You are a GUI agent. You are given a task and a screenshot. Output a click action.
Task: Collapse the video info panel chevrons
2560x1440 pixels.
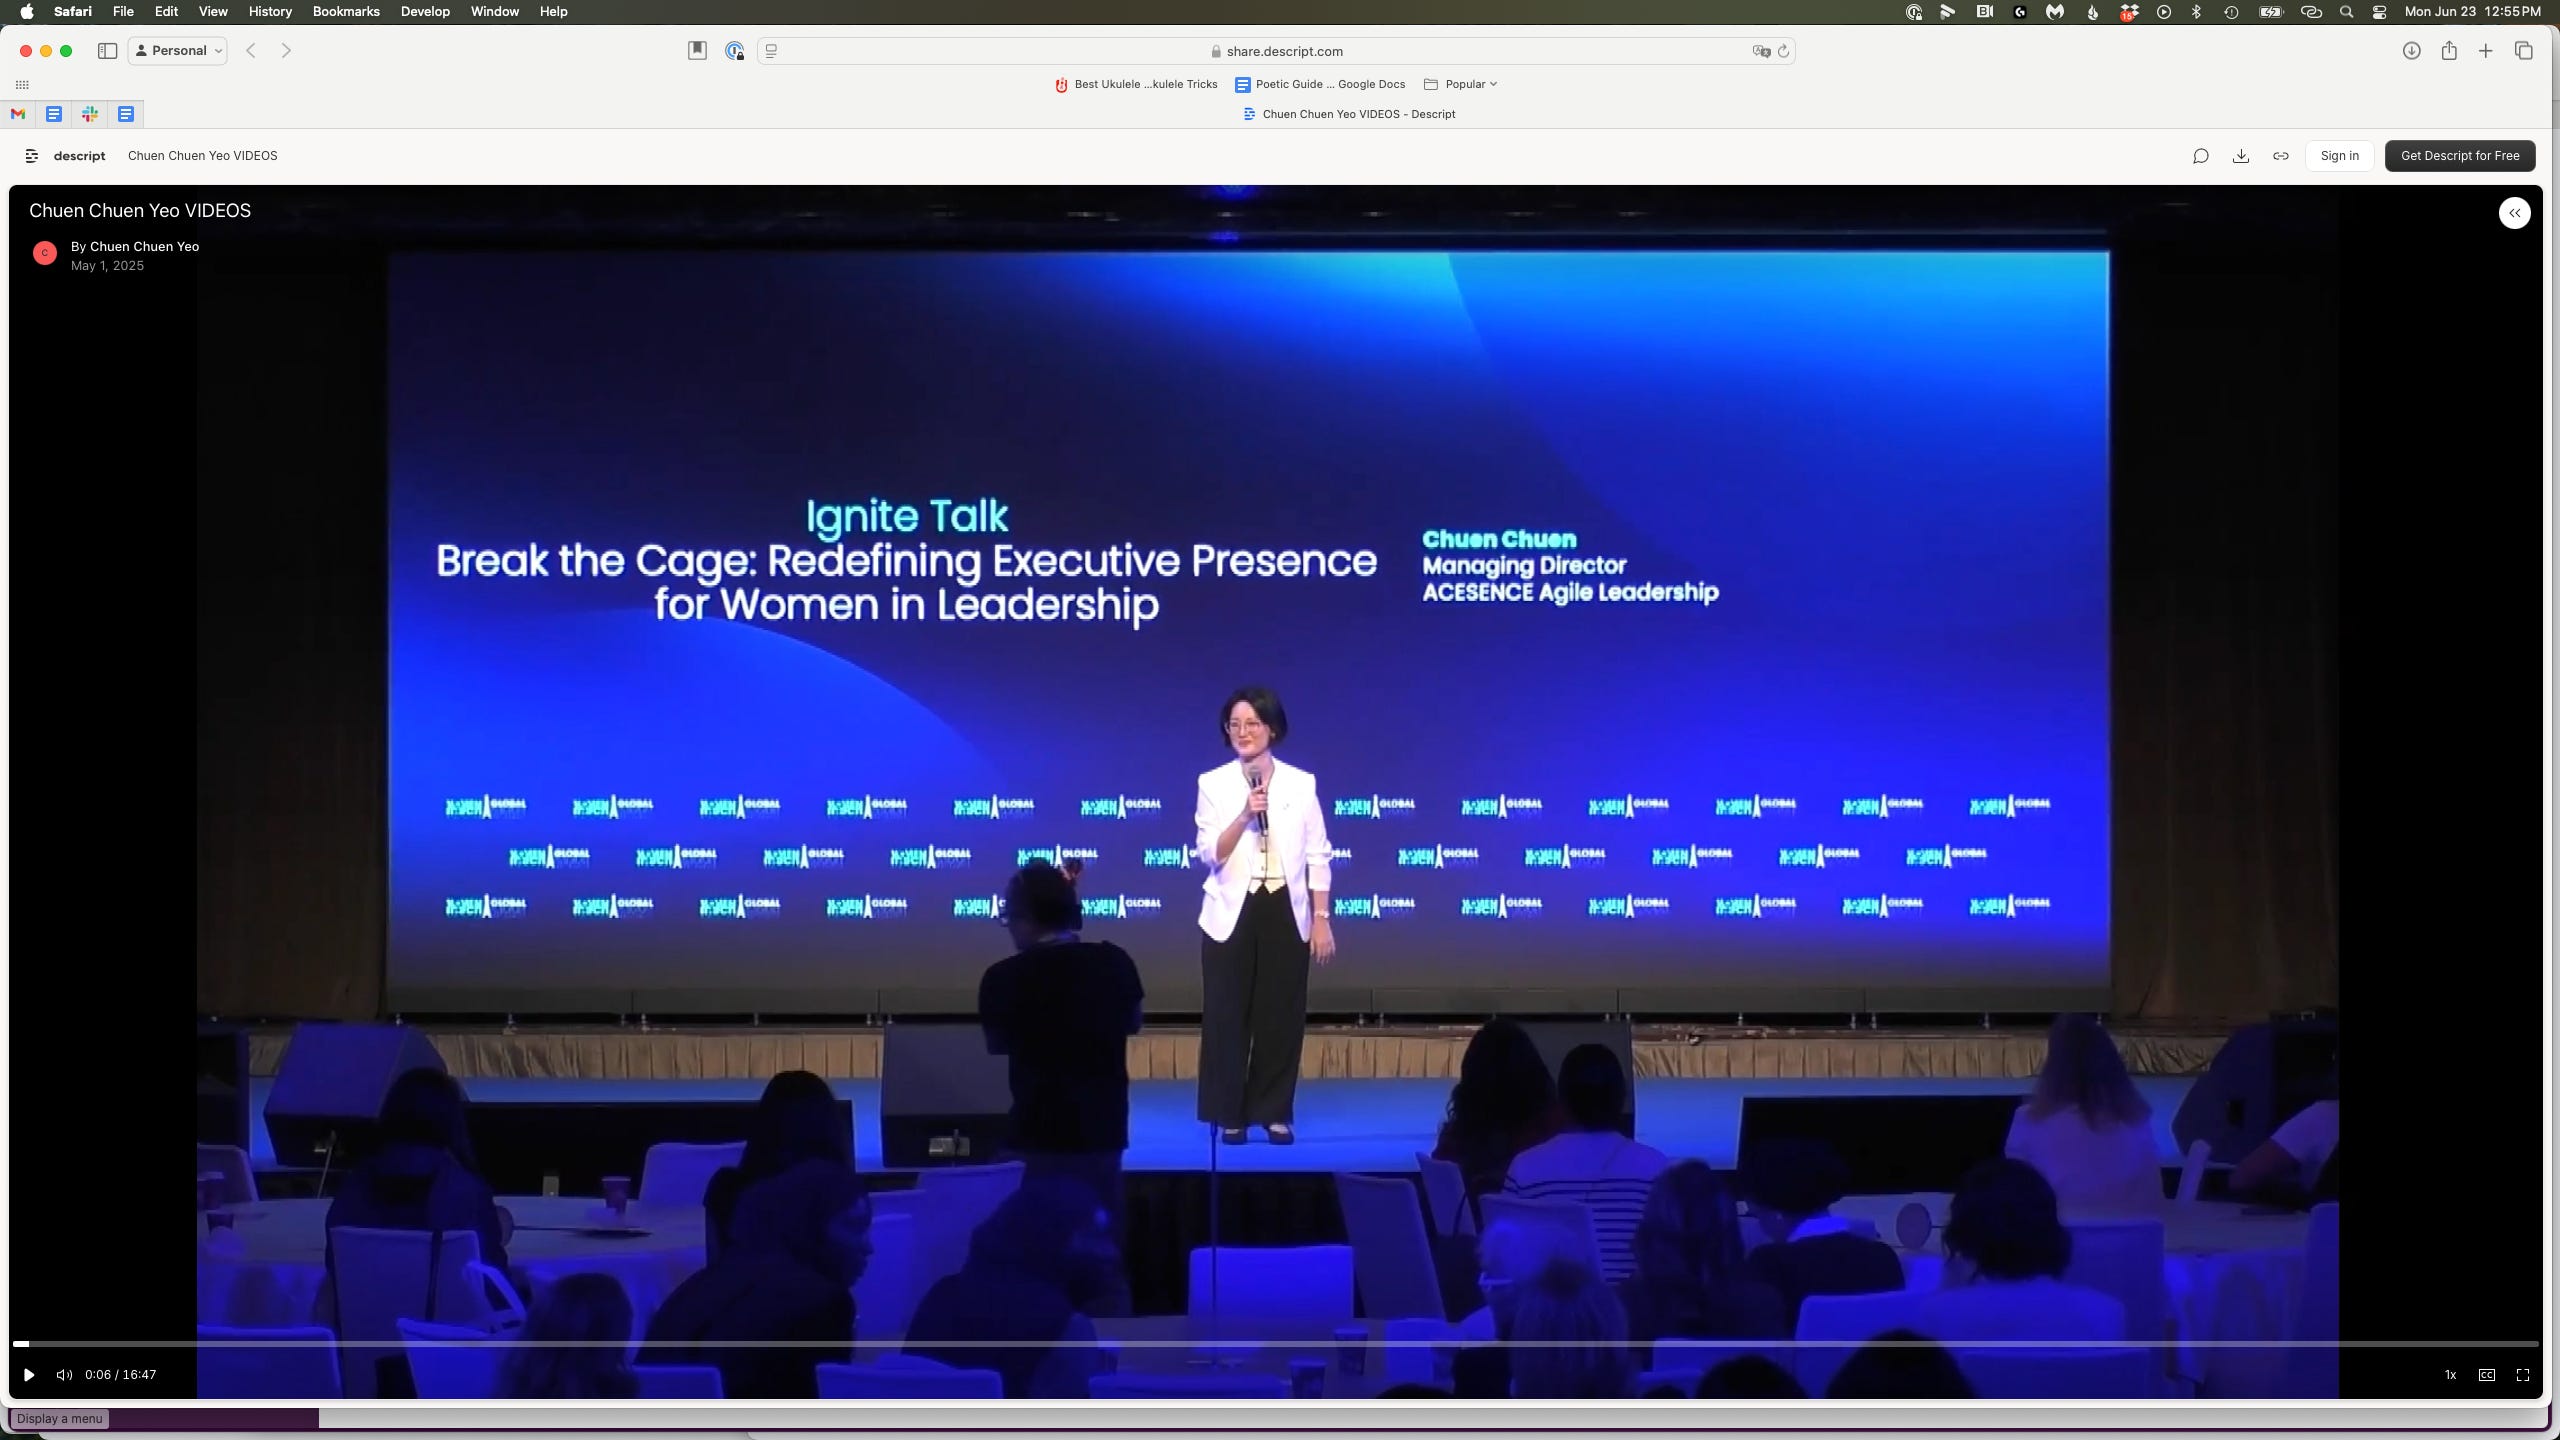pyautogui.click(x=2514, y=213)
